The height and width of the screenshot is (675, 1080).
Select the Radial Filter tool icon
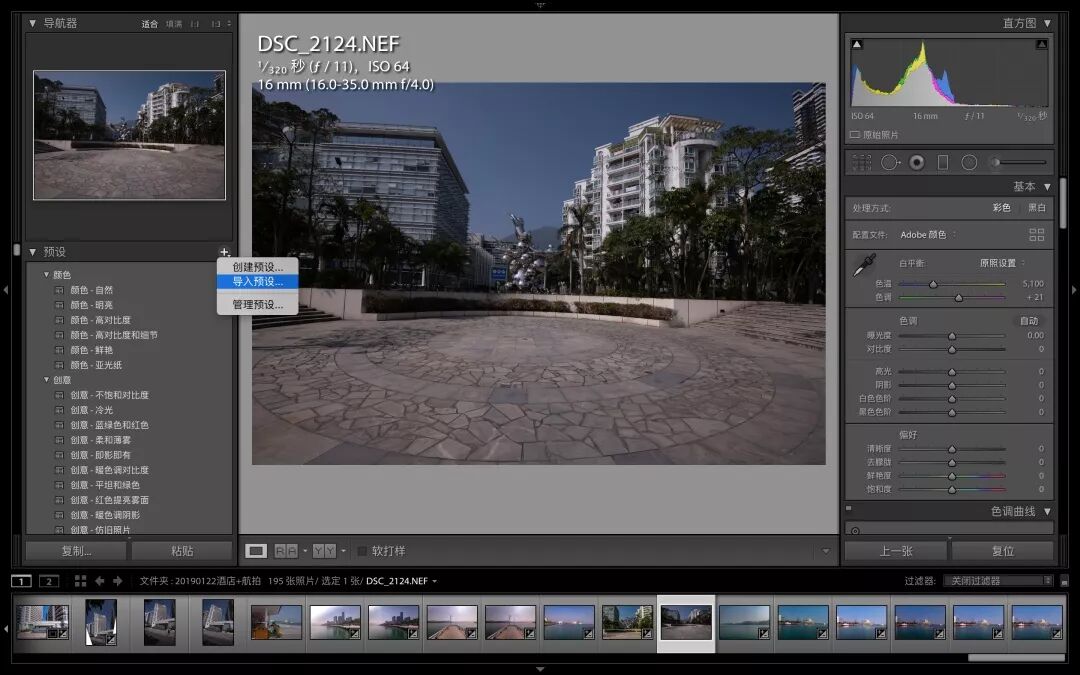coord(969,163)
